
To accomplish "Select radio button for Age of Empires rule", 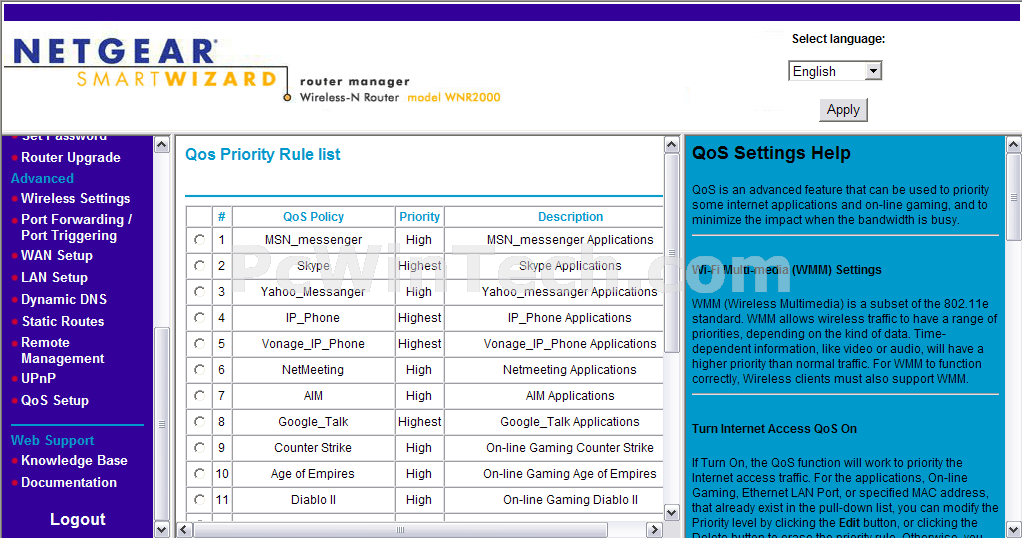I will pos(199,474).
